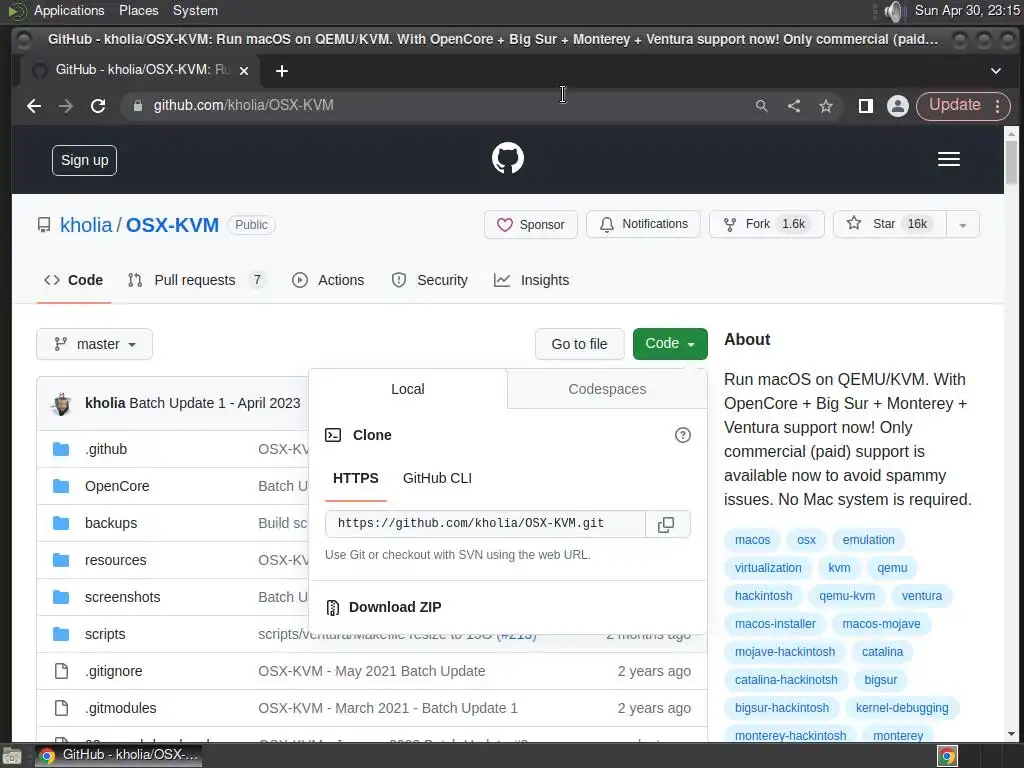Open the tab search chevron
Viewport: 1024px width, 768px height.
(996, 71)
